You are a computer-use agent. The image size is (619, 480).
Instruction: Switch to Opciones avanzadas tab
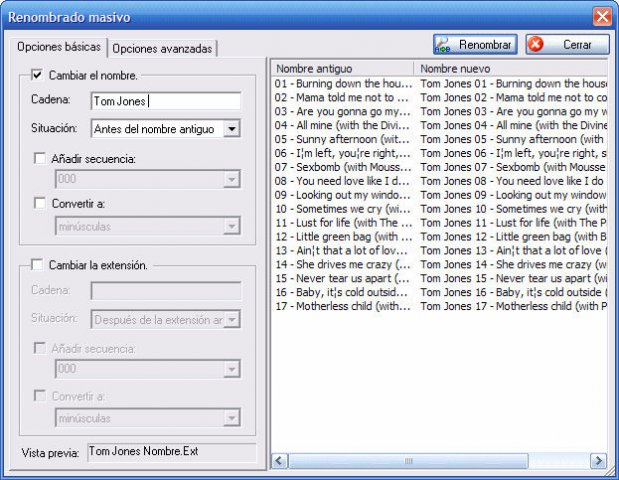162,49
